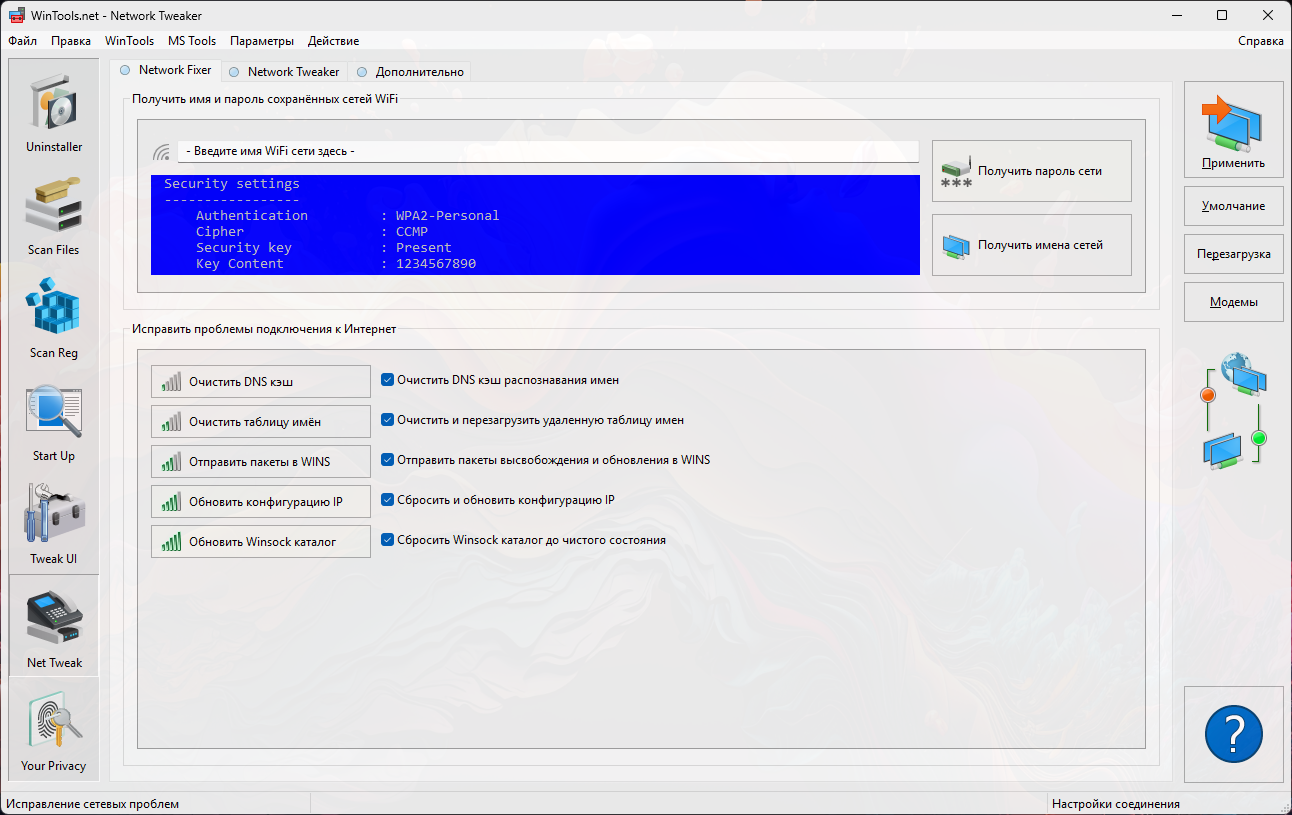Click monitors icon on Получить имена сетей
Image resolution: width=1292 pixels, height=815 pixels.
click(x=956, y=245)
